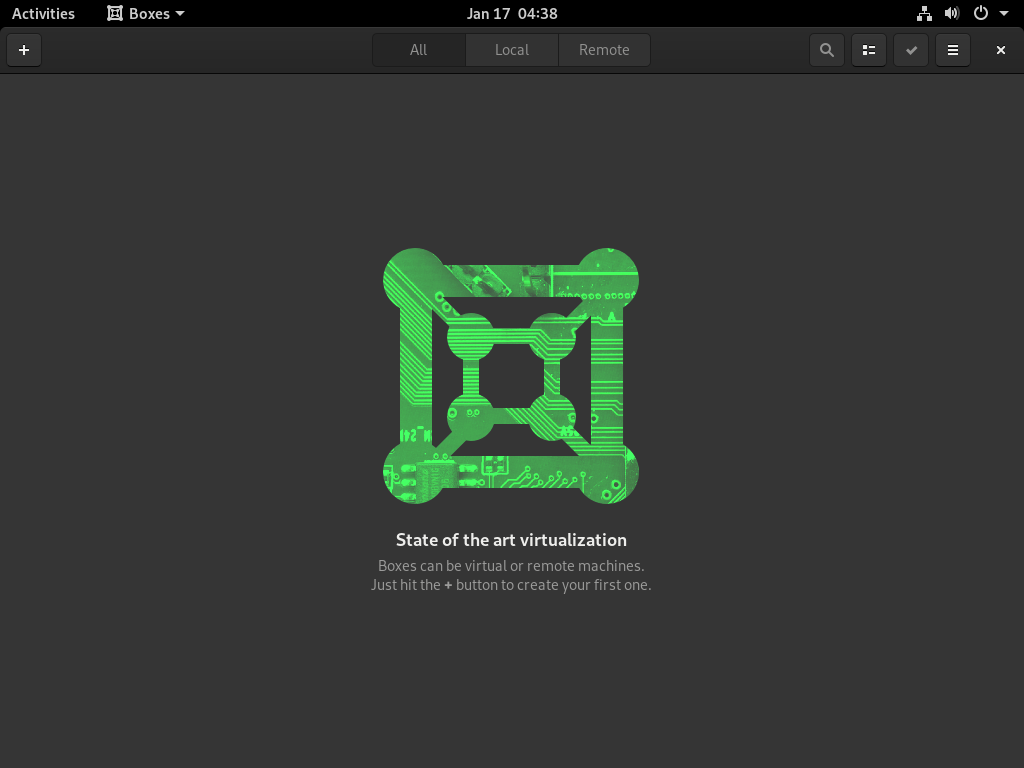1024x768 pixels.
Task: Open the clock Jan 17 04:38 calendar
Action: click(x=512, y=14)
